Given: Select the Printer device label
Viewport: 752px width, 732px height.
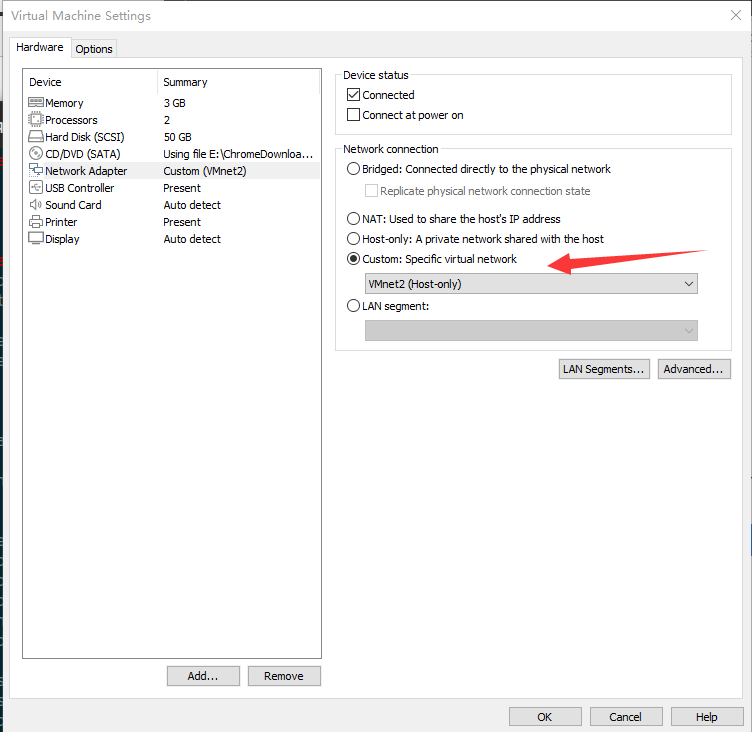Looking at the screenshot, I should click(61, 222).
